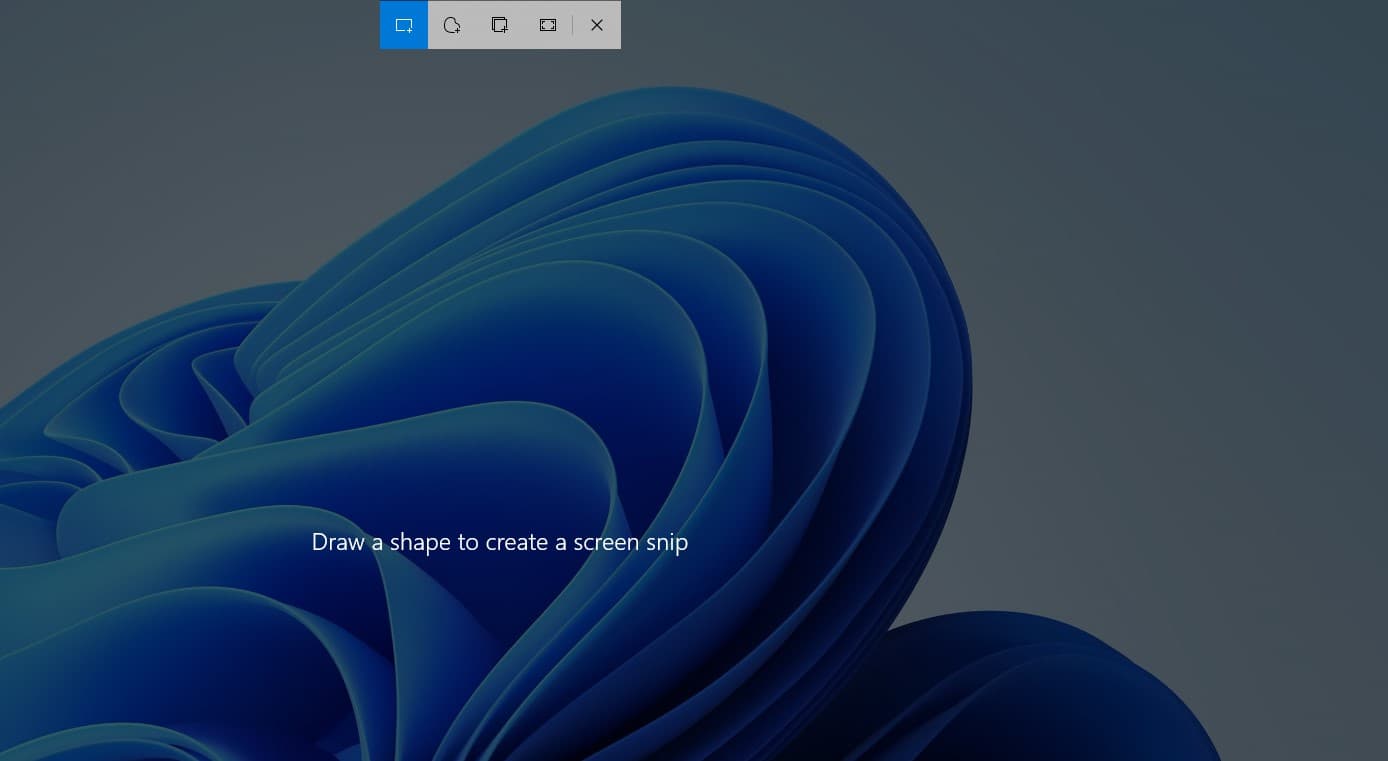This screenshot has height=761, width=1388.
Task: Click the word 'snip' in the hint
Action: 667,543
